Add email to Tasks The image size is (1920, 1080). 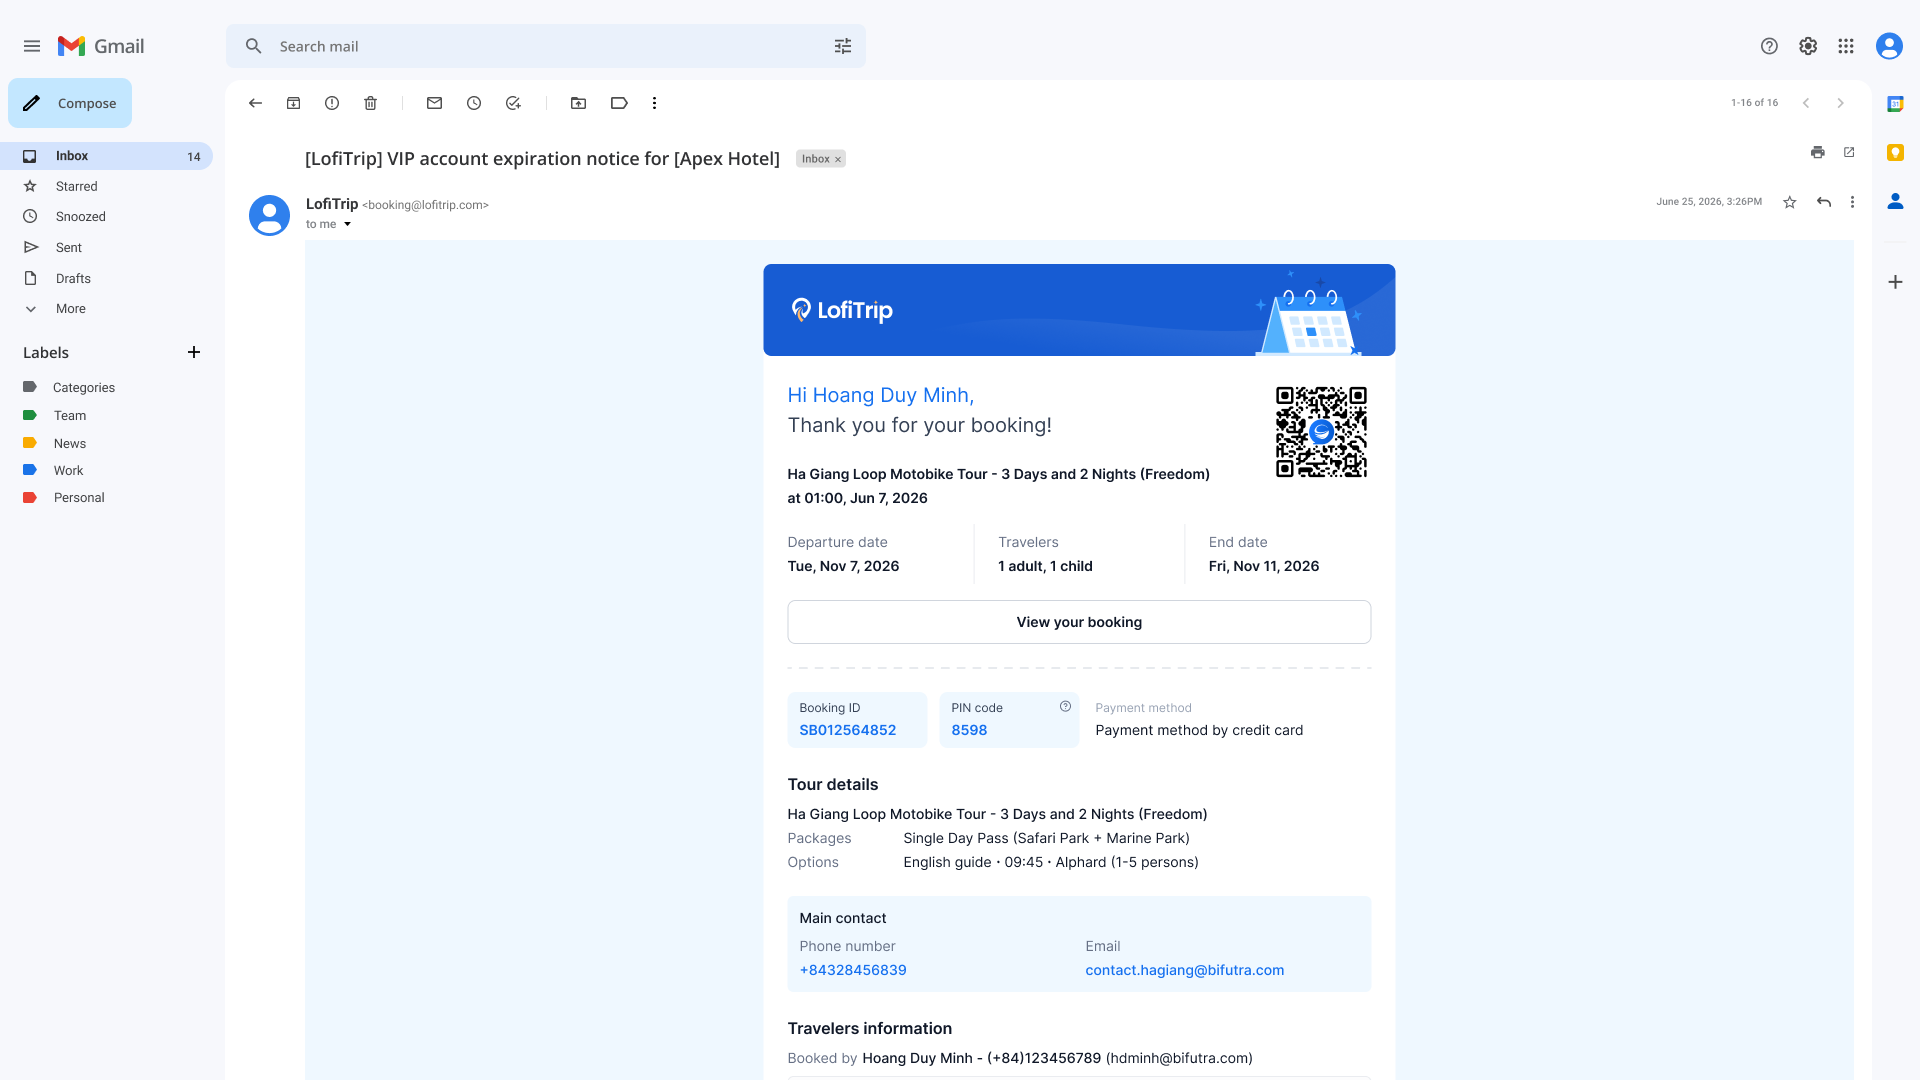click(x=513, y=103)
